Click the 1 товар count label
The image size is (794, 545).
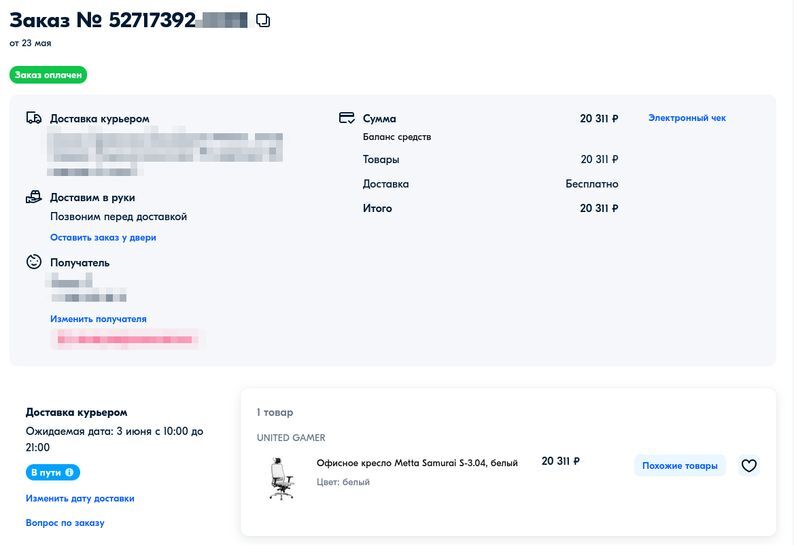275,412
